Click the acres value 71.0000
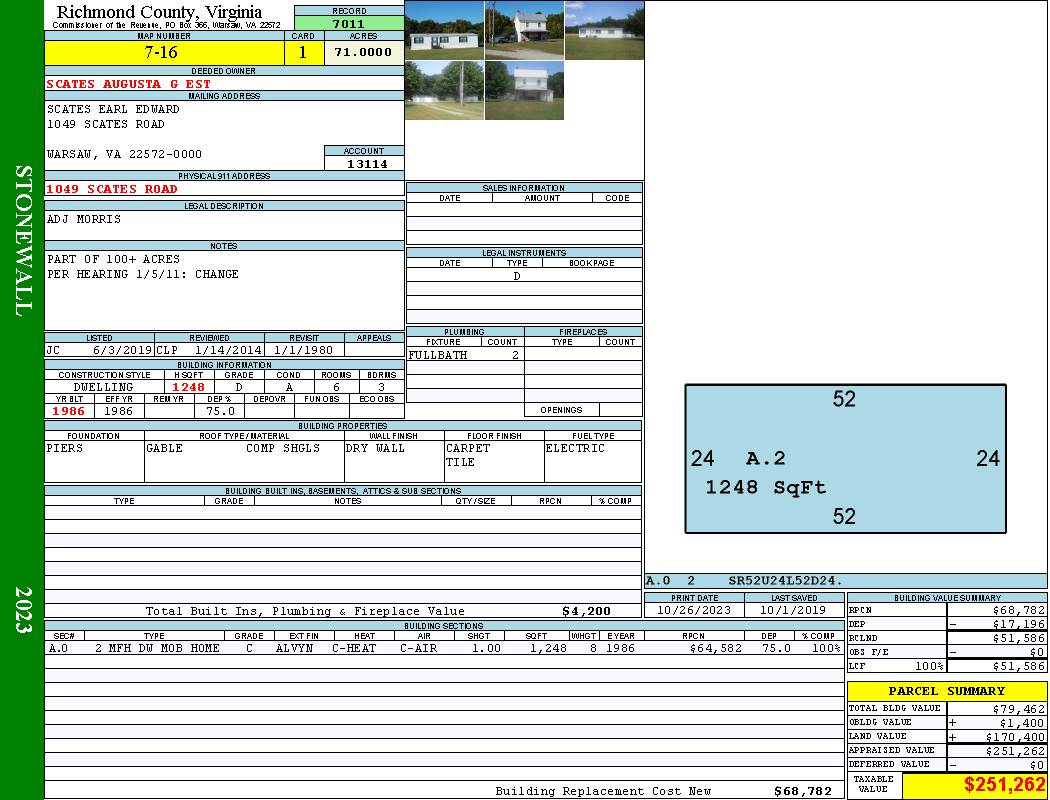 [x=363, y=52]
